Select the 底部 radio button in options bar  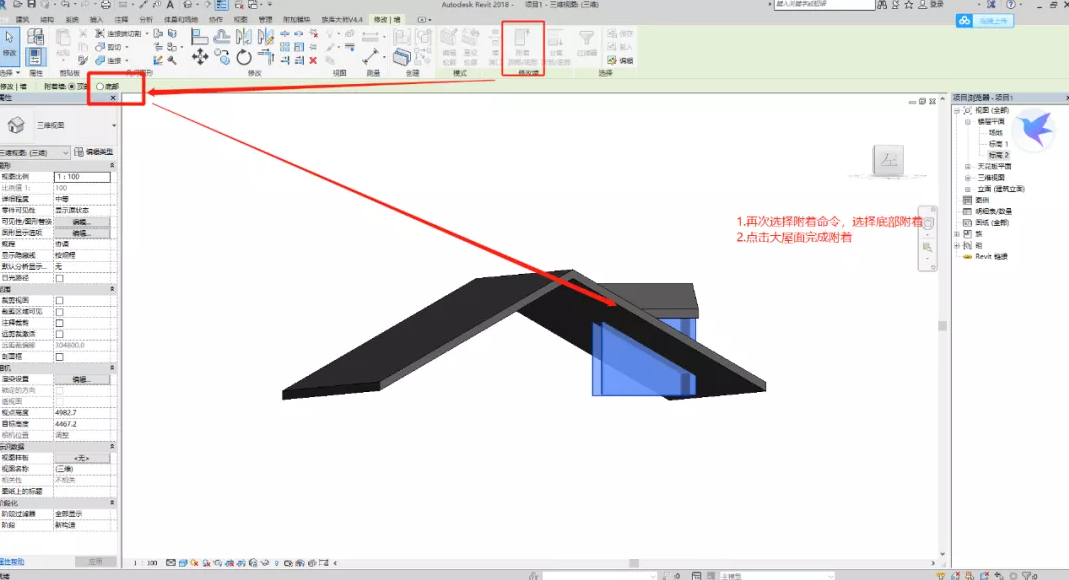click(x=100, y=87)
